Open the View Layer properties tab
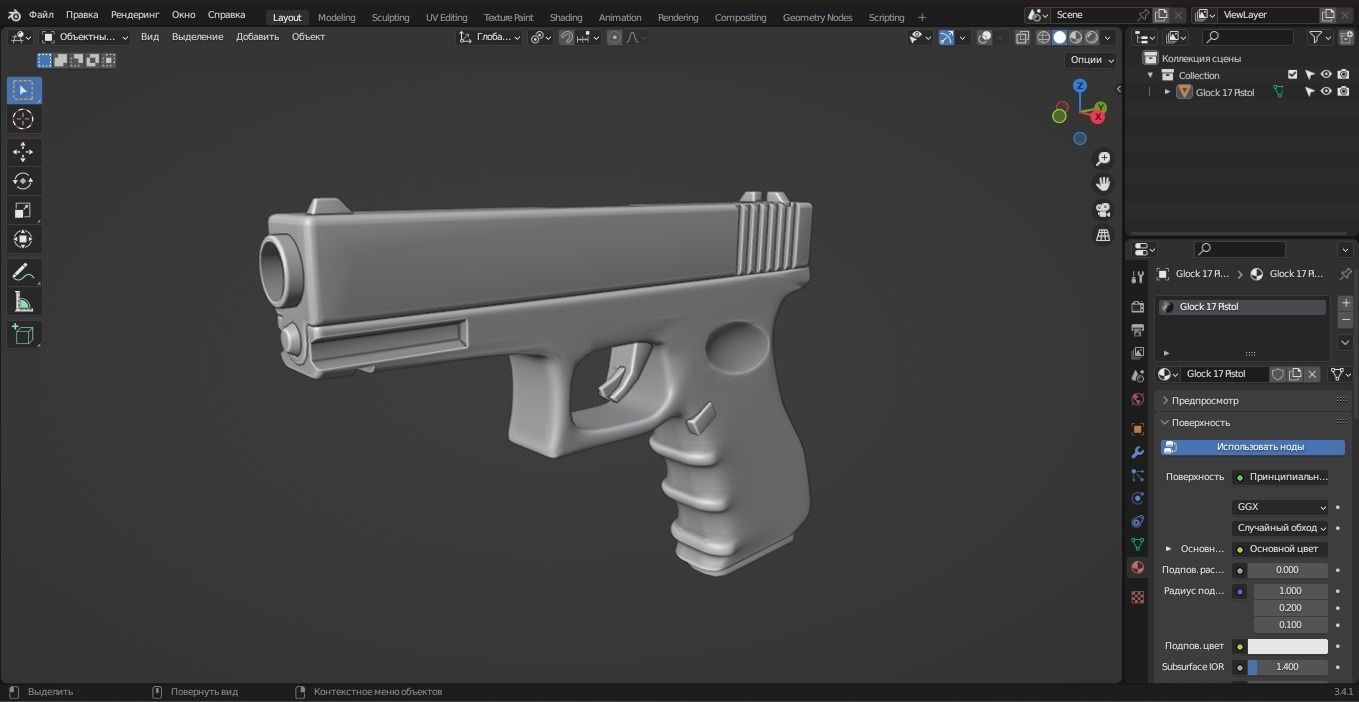Image resolution: width=1359 pixels, height=702 pixels. click(1137, 353)
